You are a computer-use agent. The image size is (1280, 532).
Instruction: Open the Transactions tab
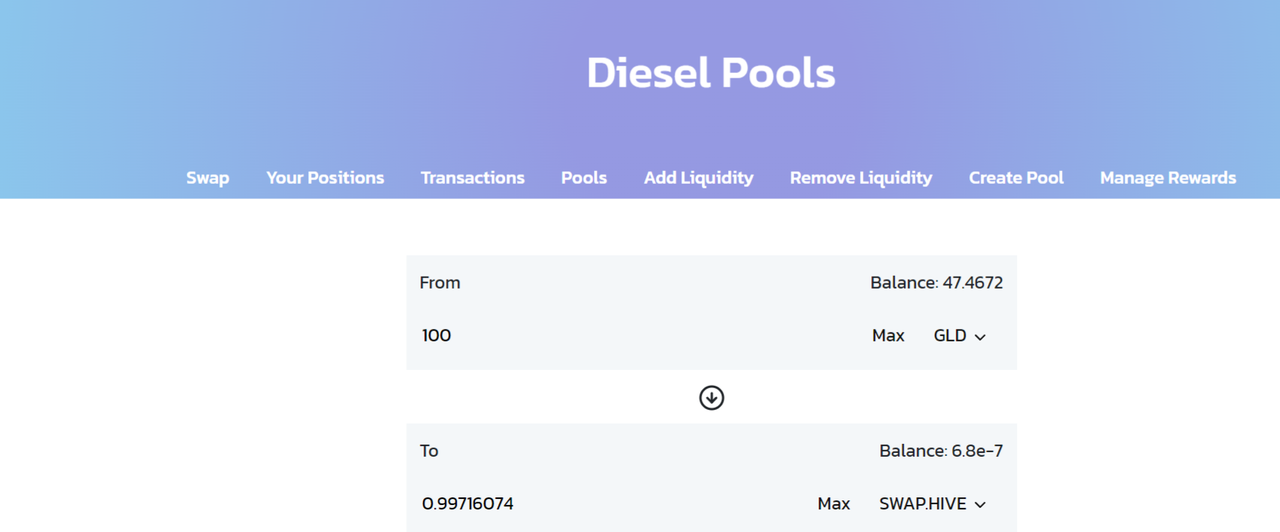(x=472, y=178)
